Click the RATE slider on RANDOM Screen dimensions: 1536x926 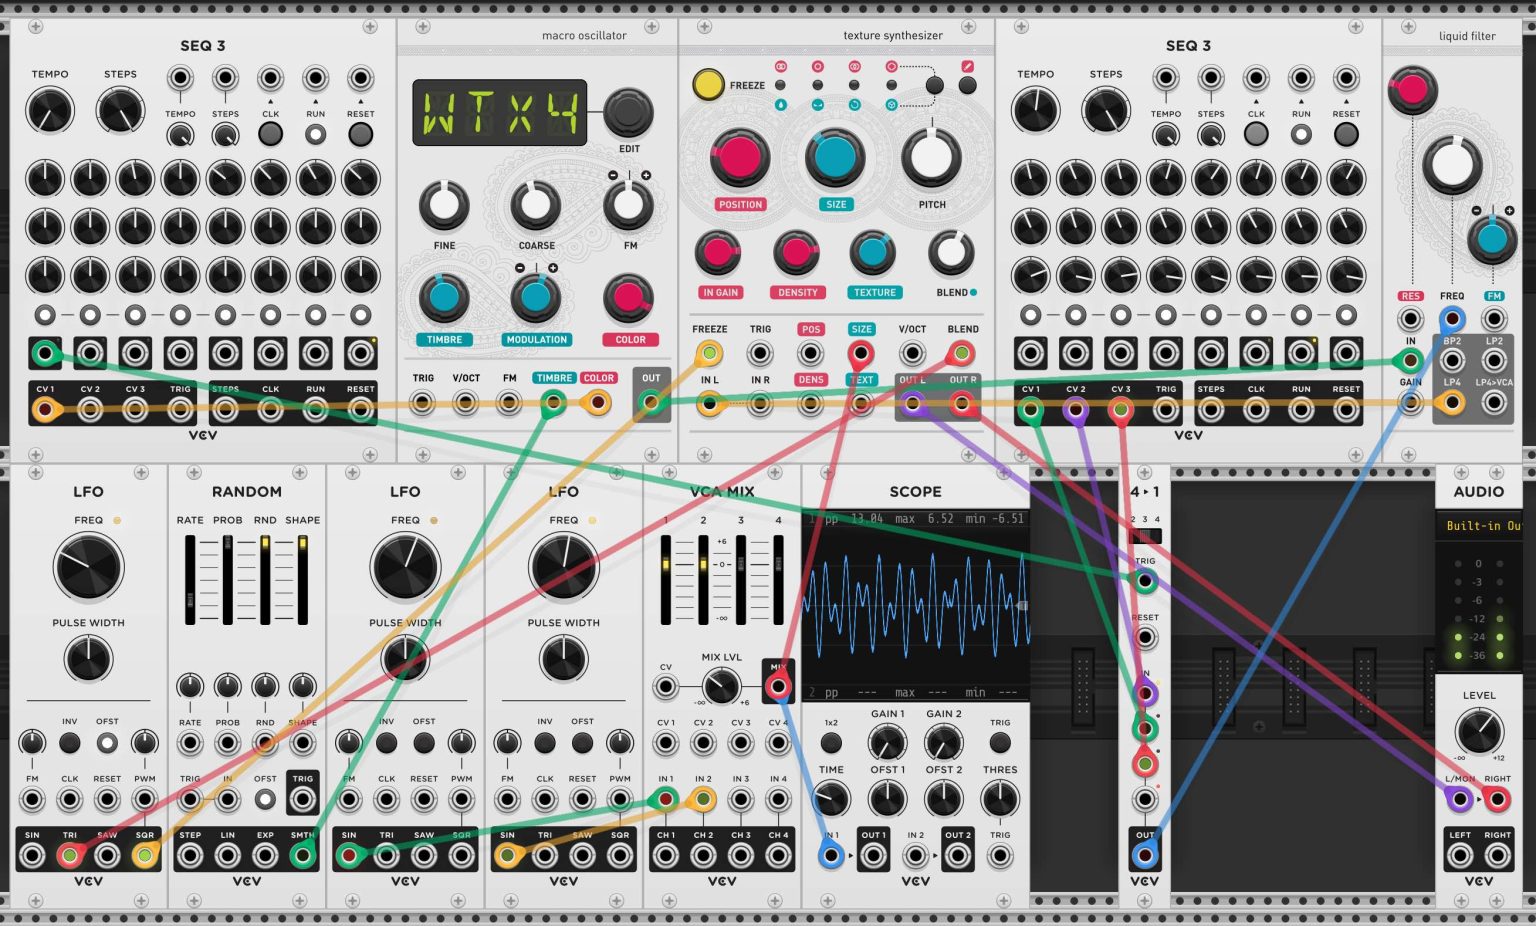190,579
